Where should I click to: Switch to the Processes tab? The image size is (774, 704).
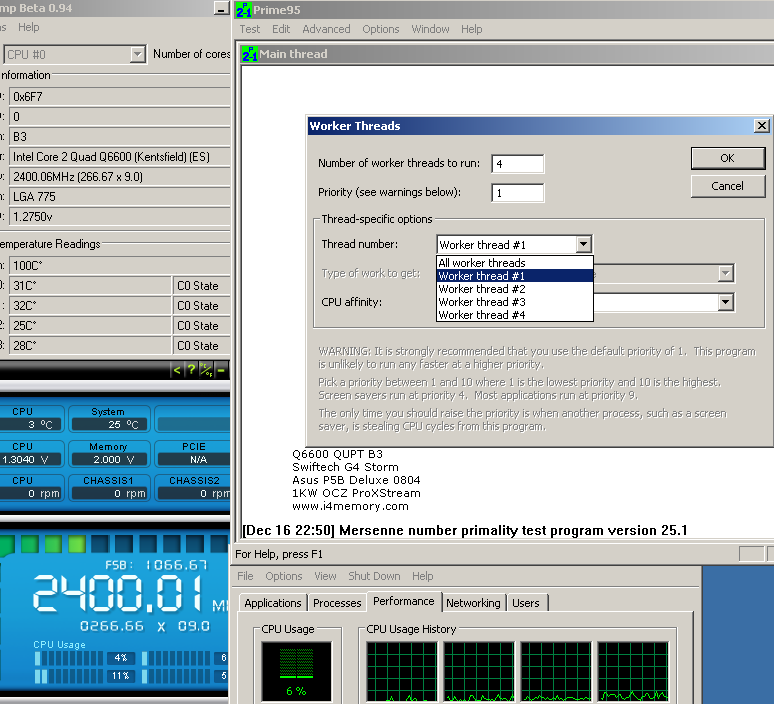coord(337,603)
